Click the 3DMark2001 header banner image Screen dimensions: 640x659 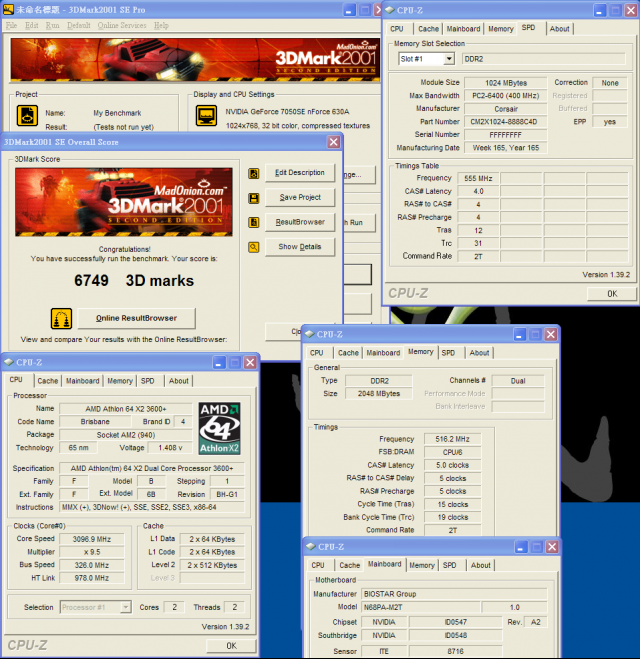195,60
